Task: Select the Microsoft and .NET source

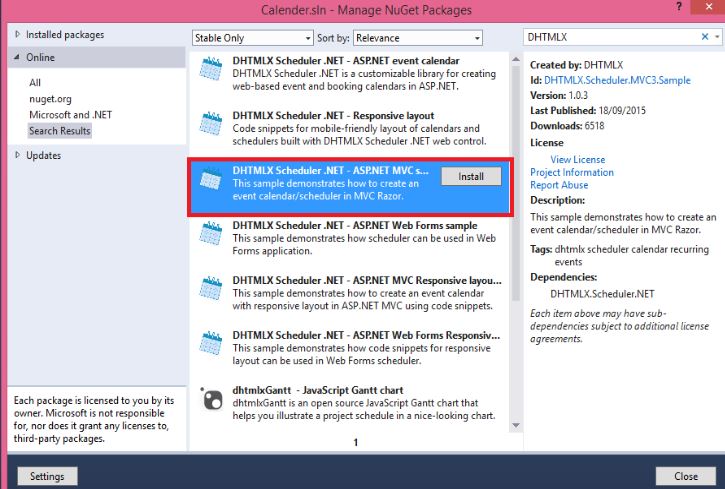Action: pos(70,115)
